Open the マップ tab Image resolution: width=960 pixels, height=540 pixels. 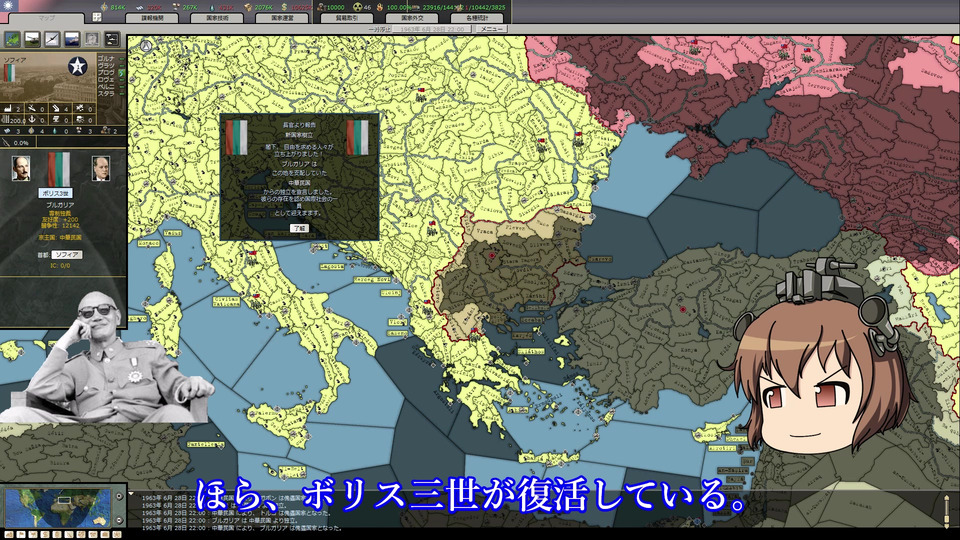coord(46,18)
